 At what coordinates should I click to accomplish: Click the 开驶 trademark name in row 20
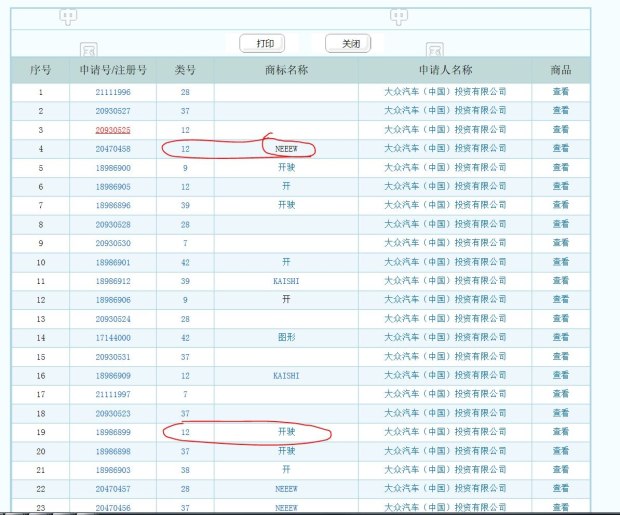[x=287, y=451]
